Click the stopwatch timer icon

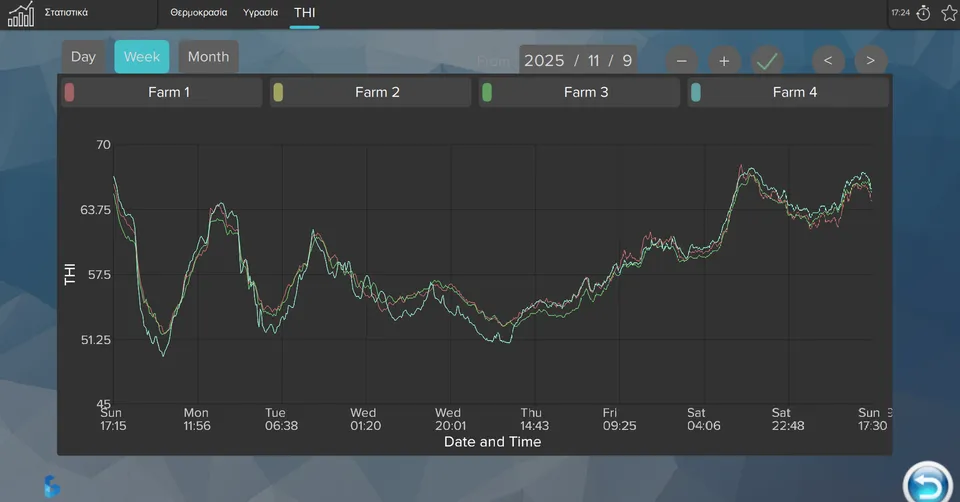click(923, 13)
